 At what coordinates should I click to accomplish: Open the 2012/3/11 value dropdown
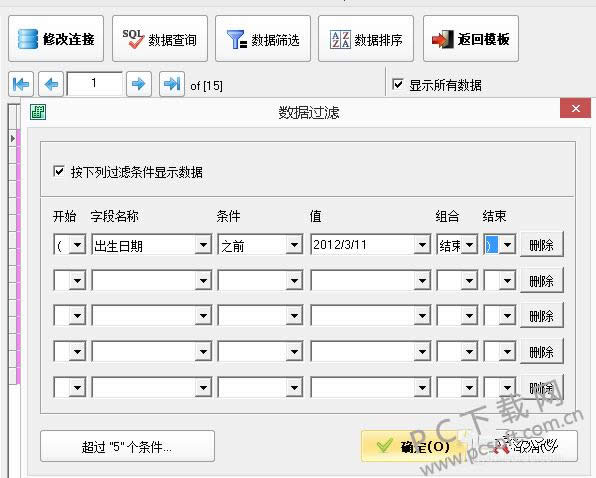pyautogui.click(x=422, y=245)
